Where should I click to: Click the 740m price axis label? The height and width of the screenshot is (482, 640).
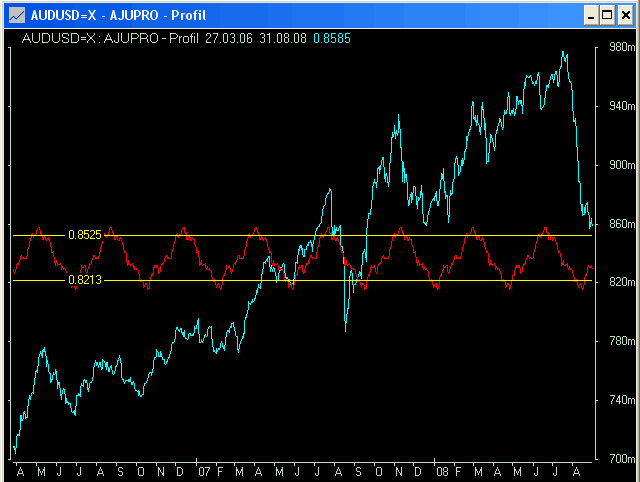coord(622,400)
